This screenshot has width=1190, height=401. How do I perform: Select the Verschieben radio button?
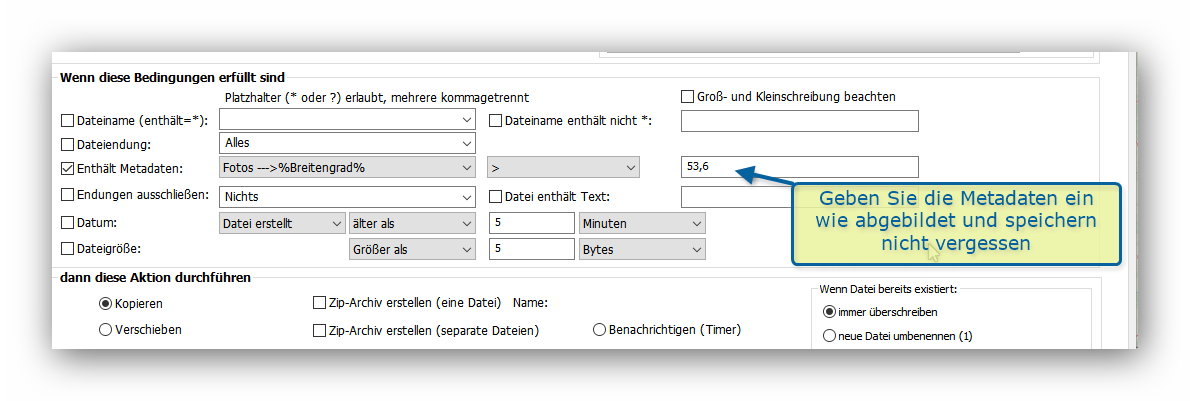[105, 329]
